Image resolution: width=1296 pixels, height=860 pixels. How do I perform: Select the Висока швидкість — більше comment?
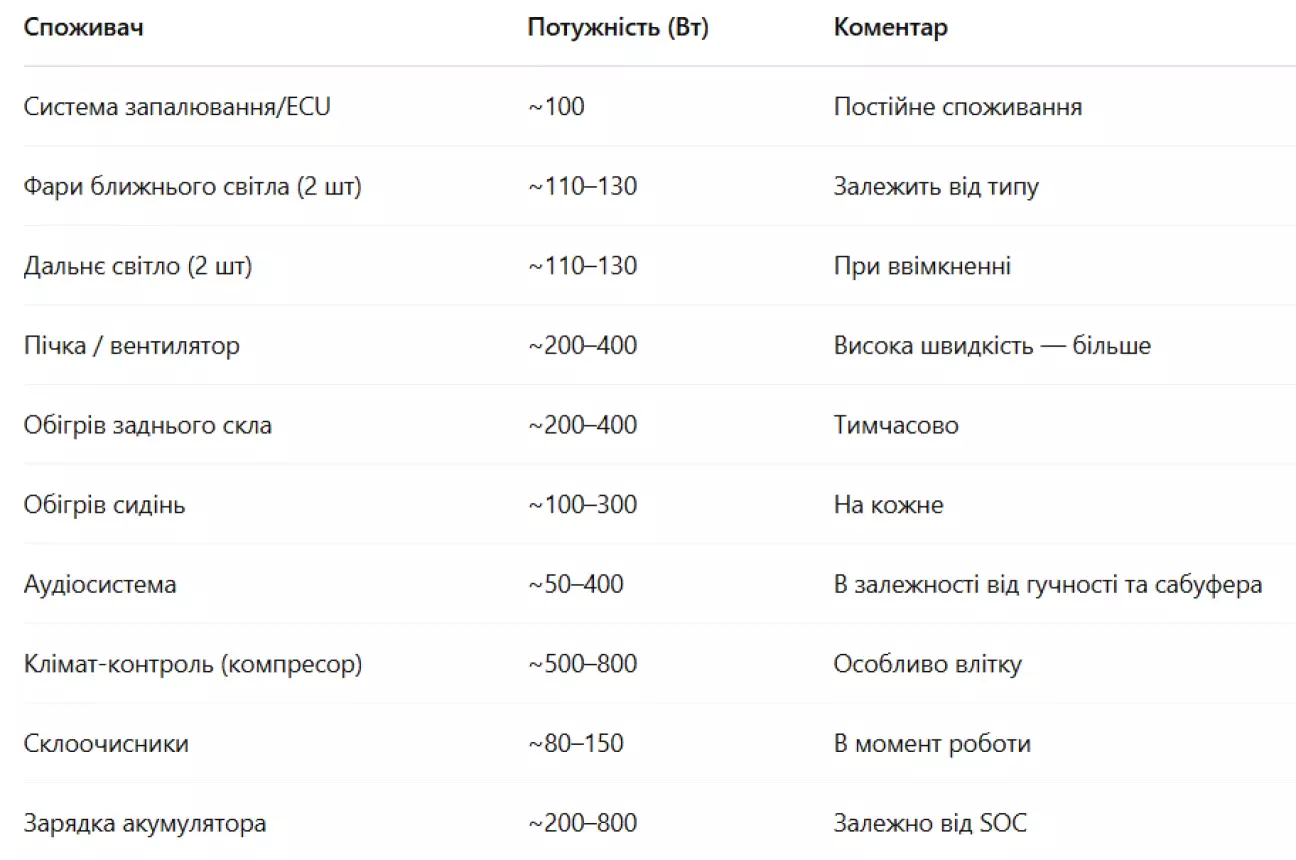[x=992, y=346]
